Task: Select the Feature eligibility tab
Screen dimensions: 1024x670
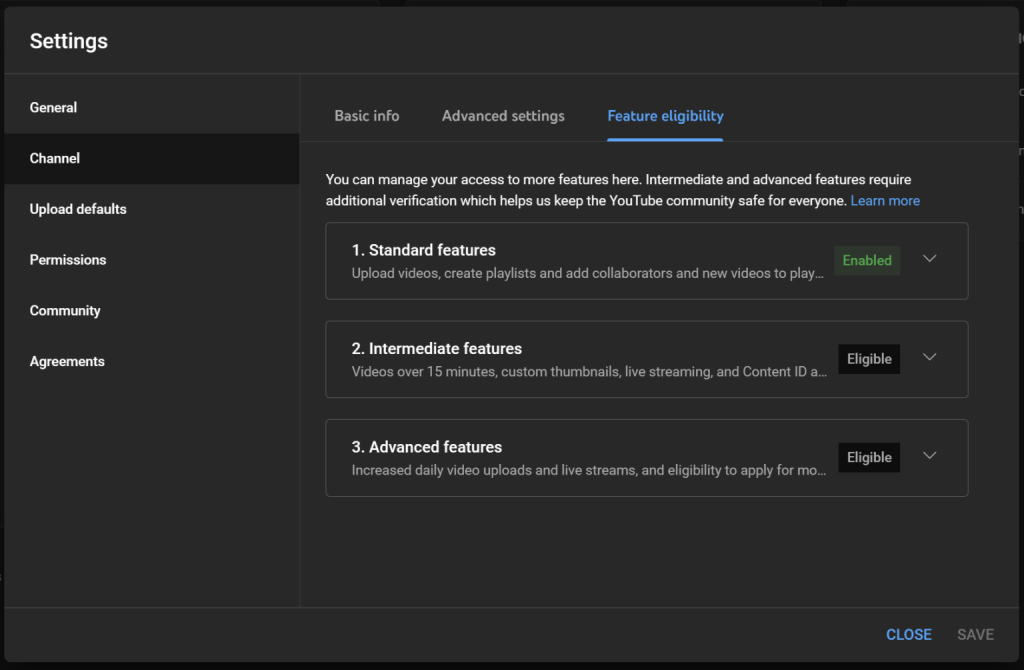Action: click(665, 116)
